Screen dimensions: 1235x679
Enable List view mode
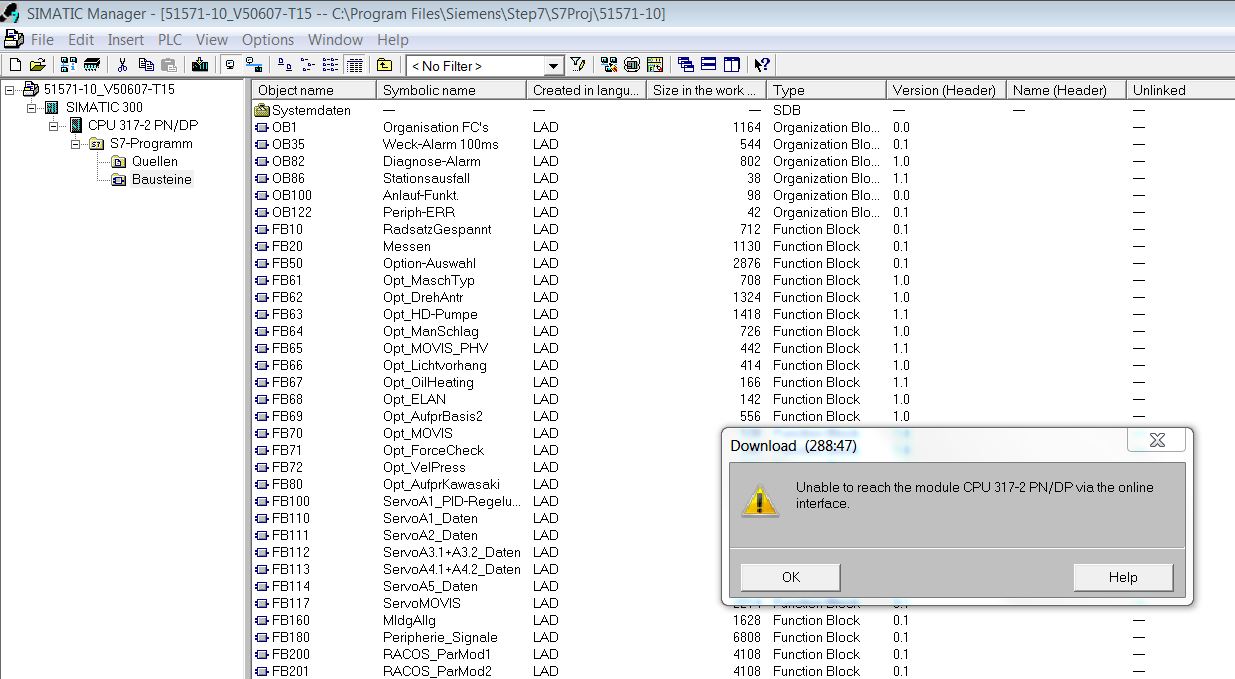(x=330, y=65)
